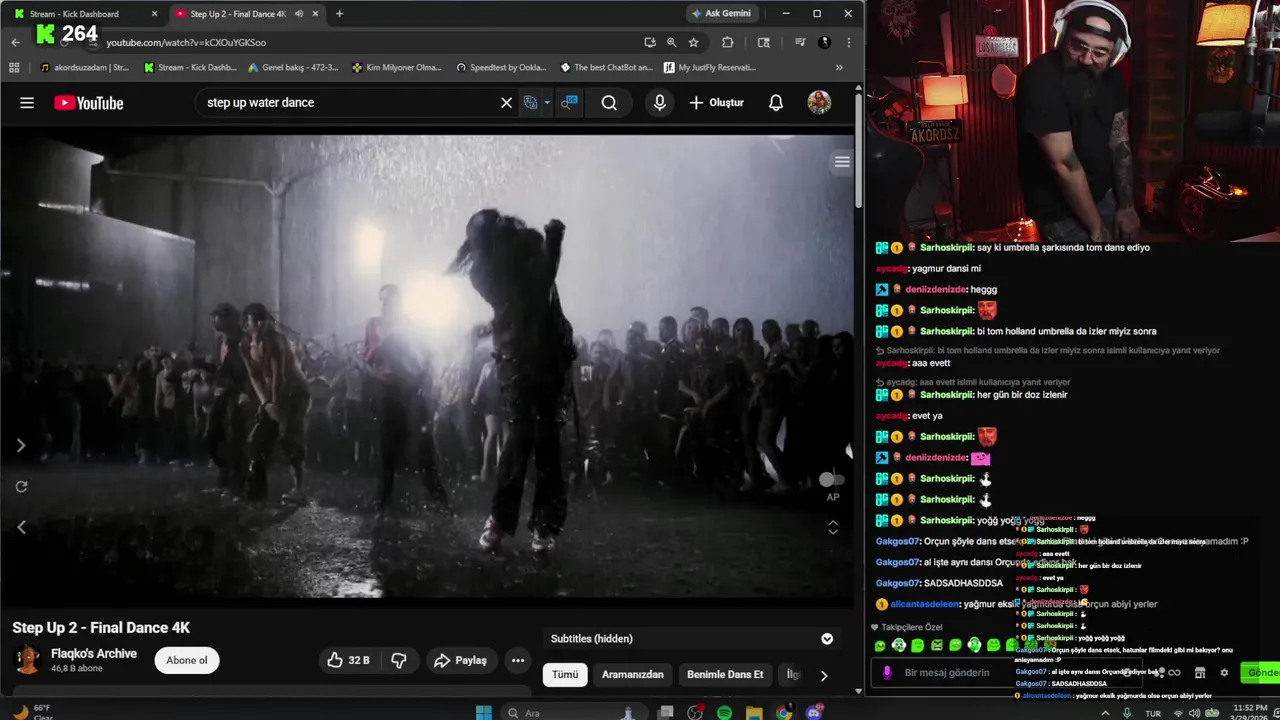The width and height of the screenshot is (1280, 720).
Task: Click the Windows taskbar search box Ara
Action: 570,713
